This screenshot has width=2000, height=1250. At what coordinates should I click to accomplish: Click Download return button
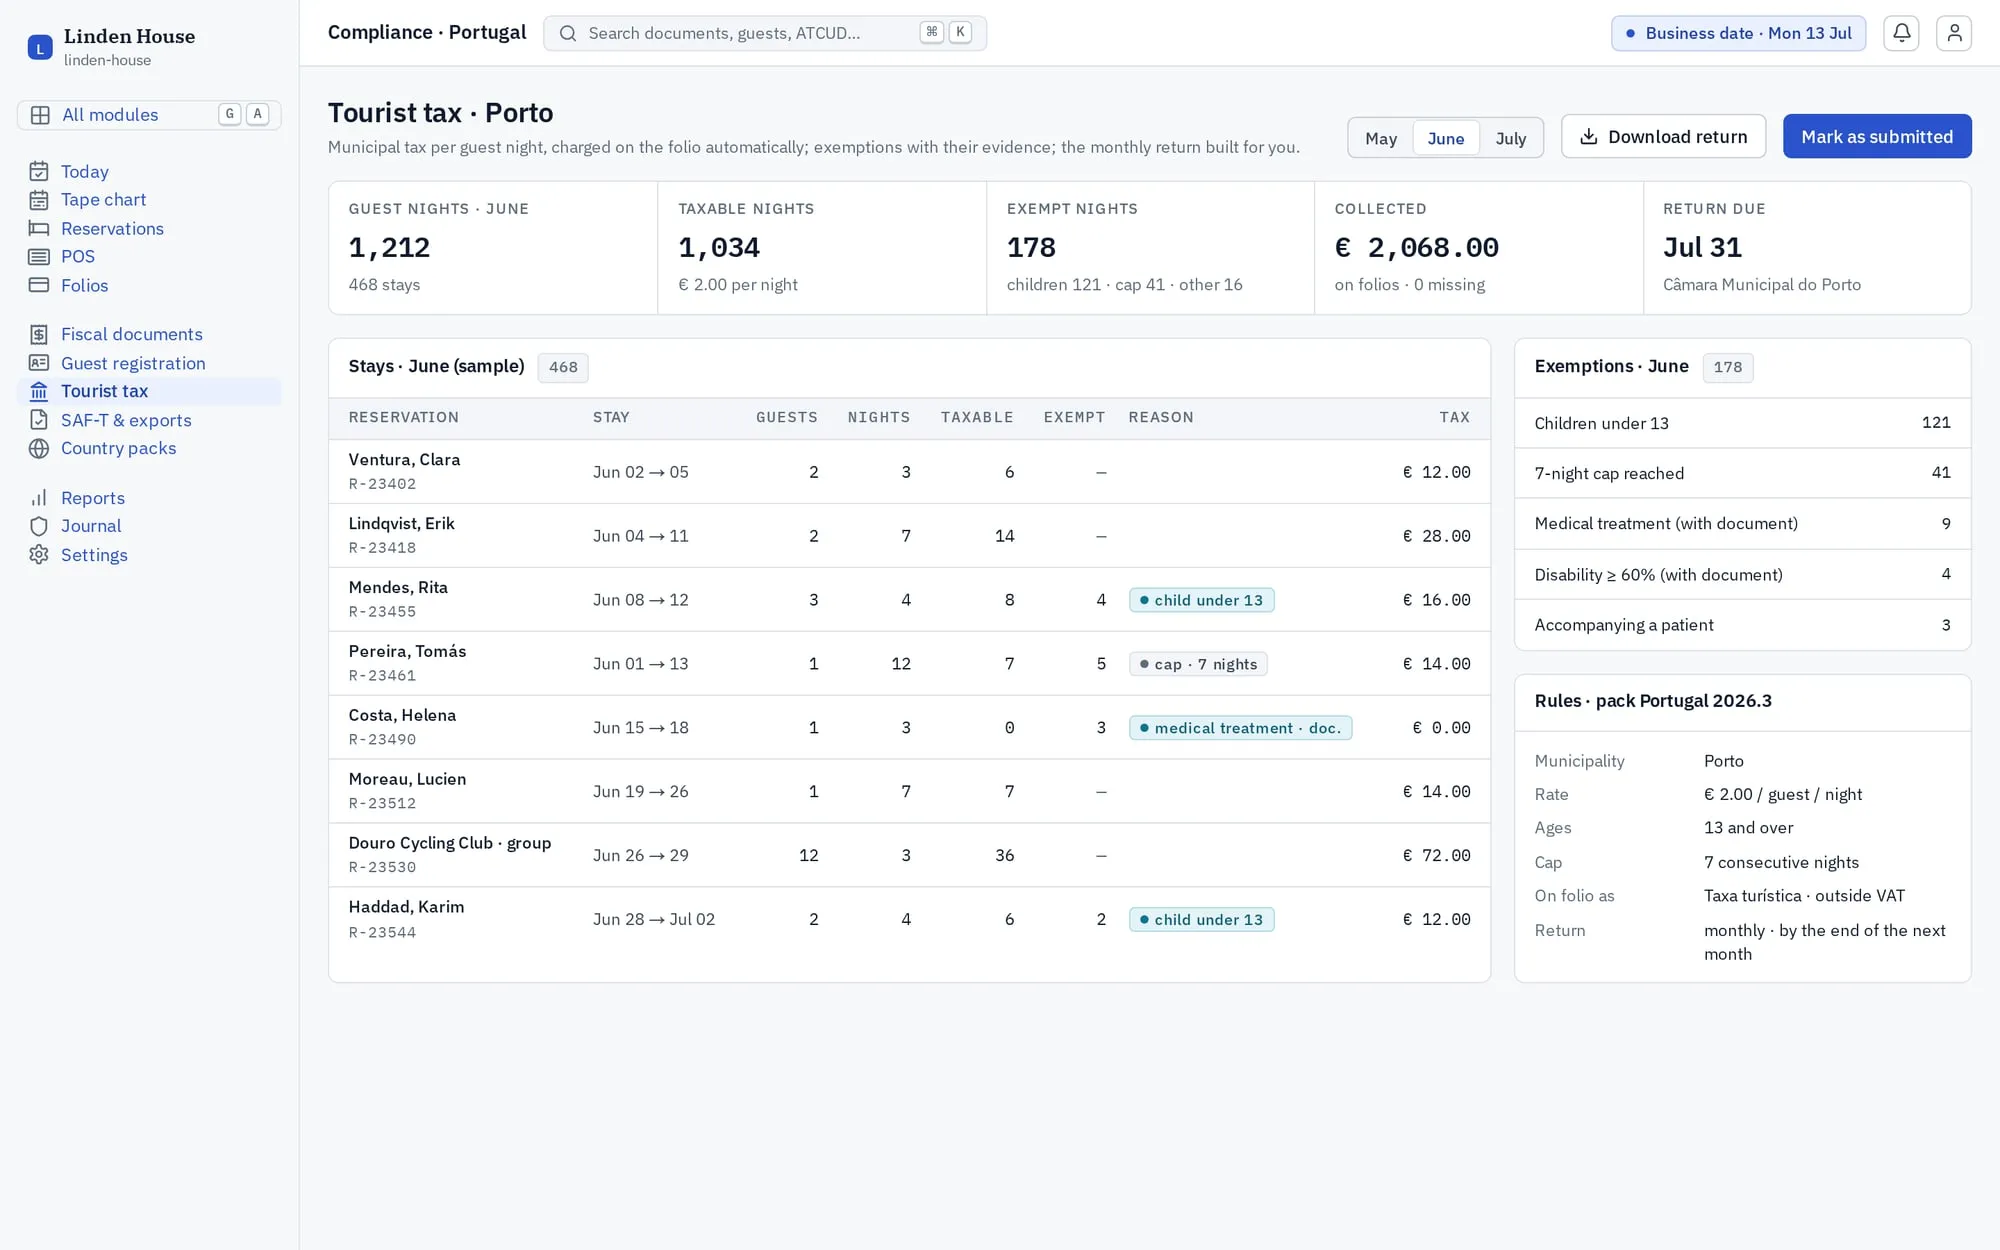click(x=1663, y=136)
